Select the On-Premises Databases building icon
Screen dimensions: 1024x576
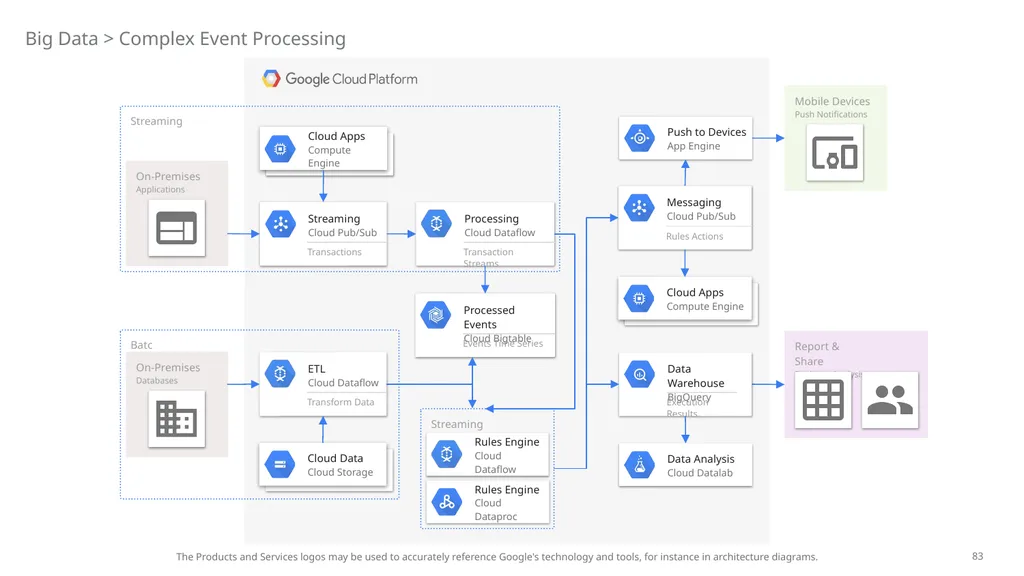pyautogui.click(x=176, y=419)
